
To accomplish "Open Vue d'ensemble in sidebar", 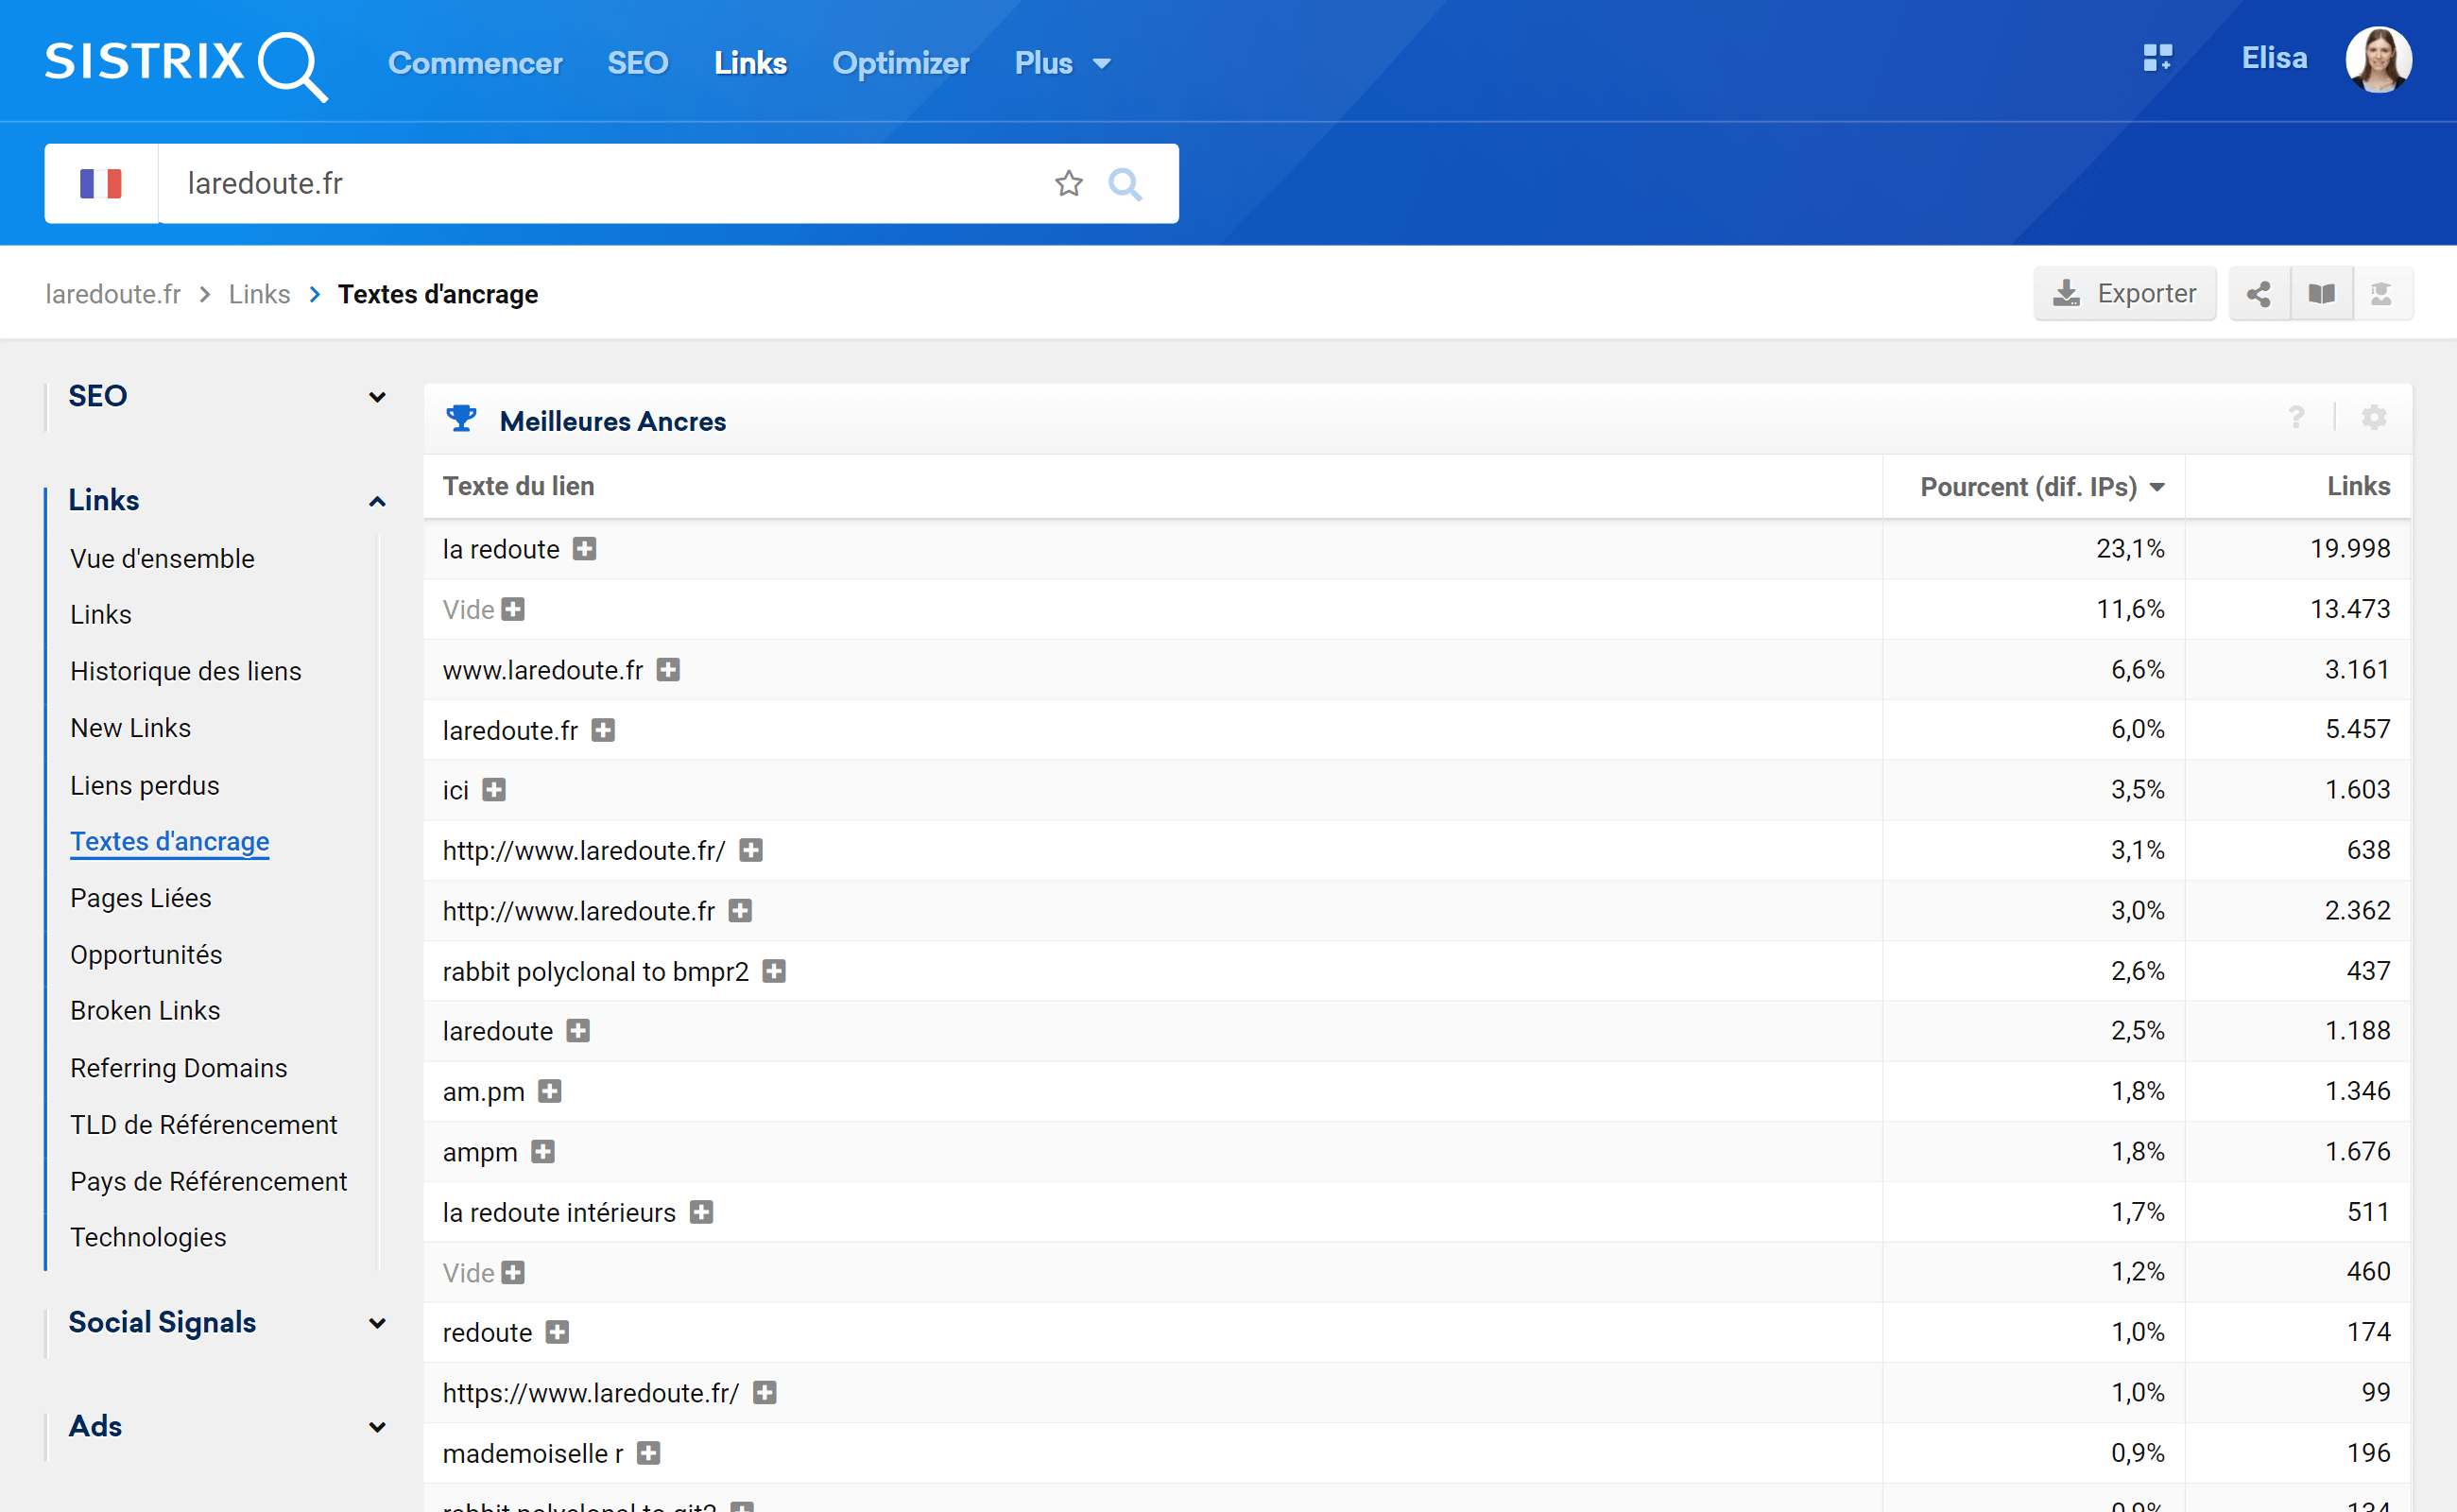I will 162,558.
